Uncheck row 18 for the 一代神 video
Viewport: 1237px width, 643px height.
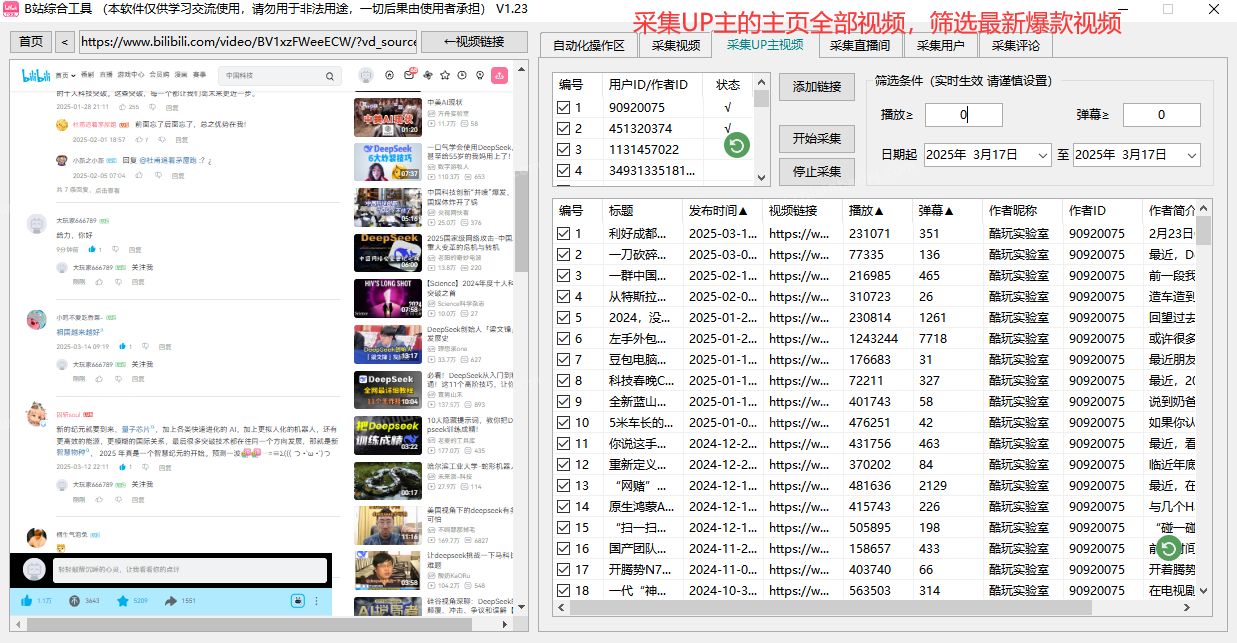[x=562, y=591]
